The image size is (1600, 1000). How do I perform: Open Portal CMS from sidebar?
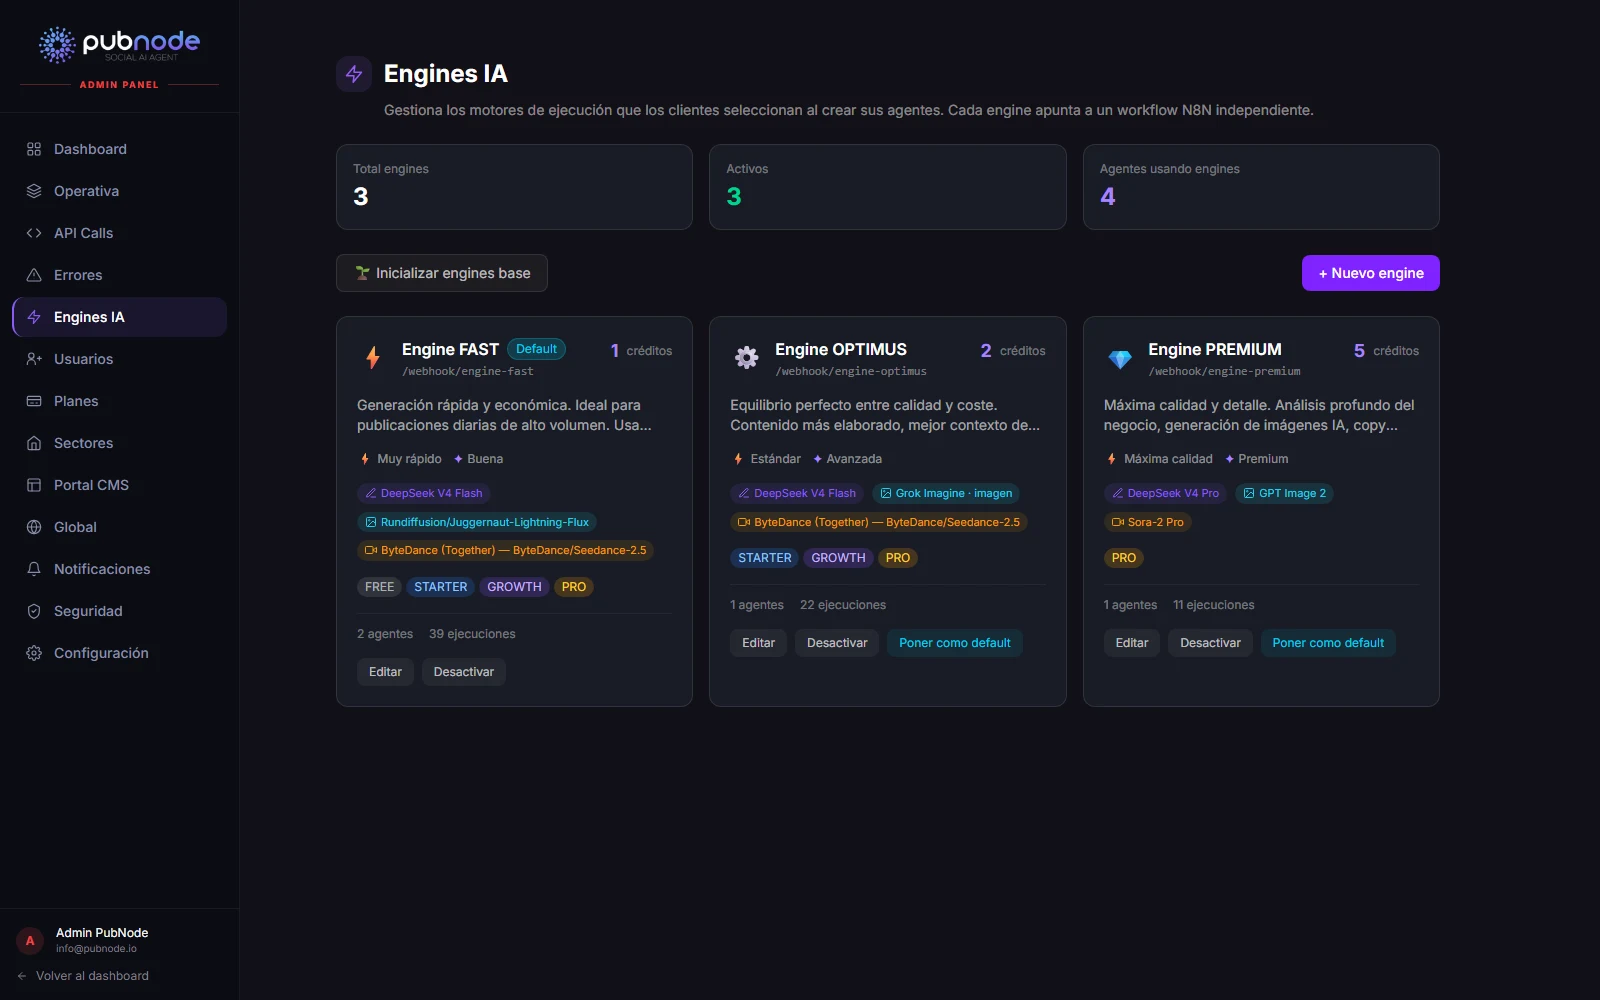[x=120, y=485]
